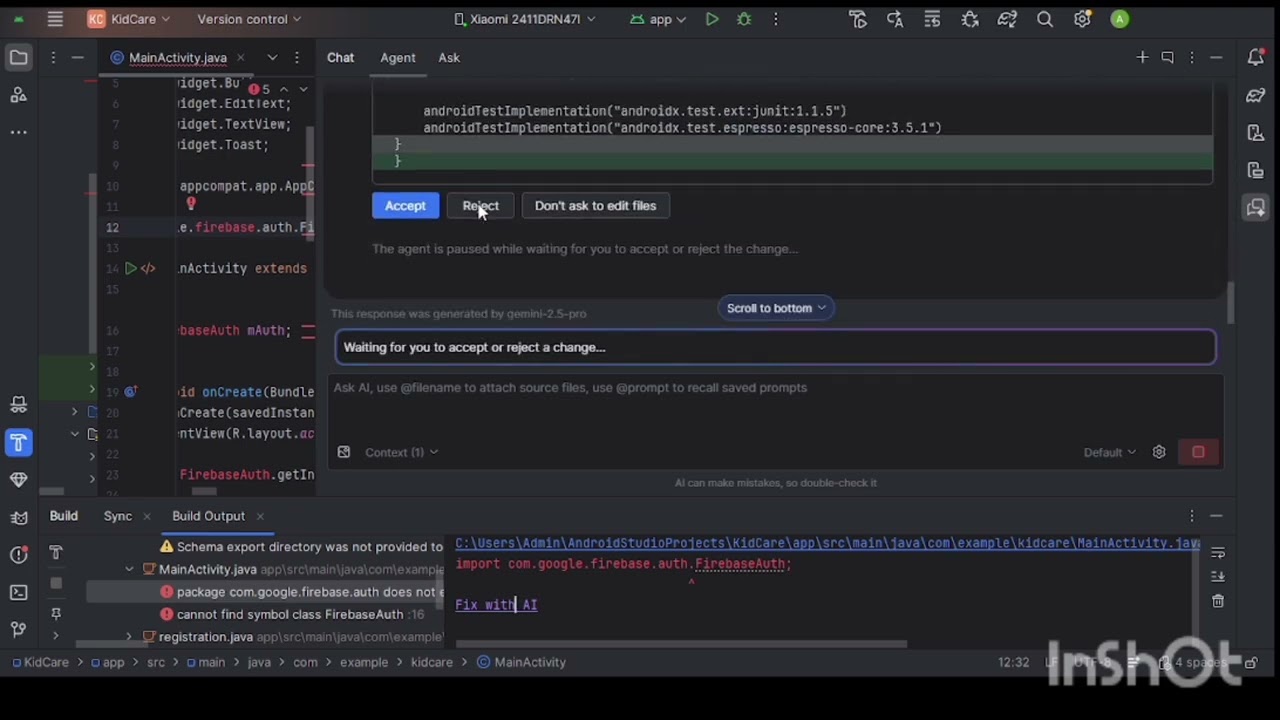Close the MainActivity.java editor tab
Screen dimensions: 1280x720
240,58
